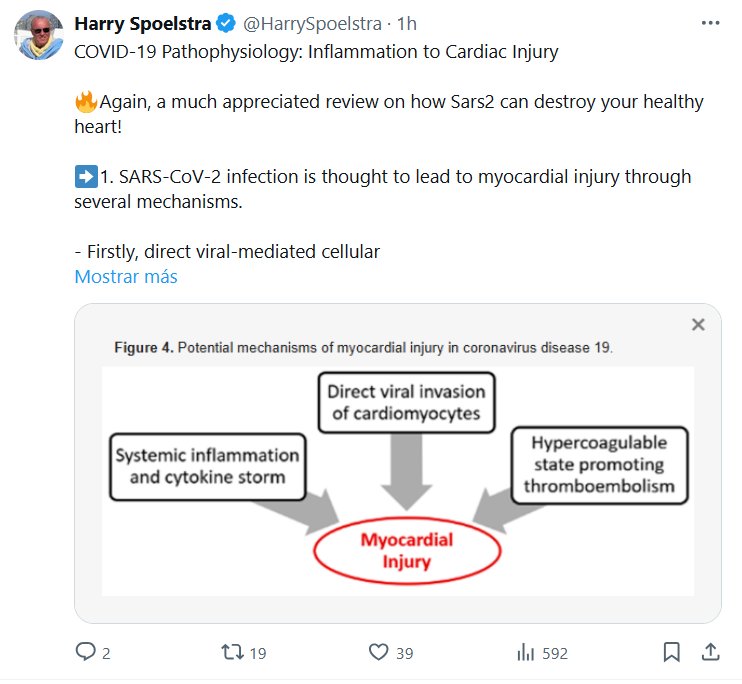Screen dimensions: 742x684
Task: Expand the tweet with Mostrar más
Action: (x=126, y=276)
